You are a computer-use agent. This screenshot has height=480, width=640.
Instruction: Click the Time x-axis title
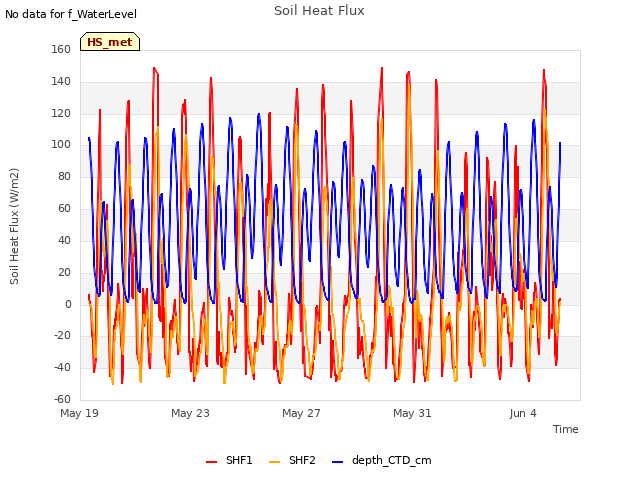566,429
